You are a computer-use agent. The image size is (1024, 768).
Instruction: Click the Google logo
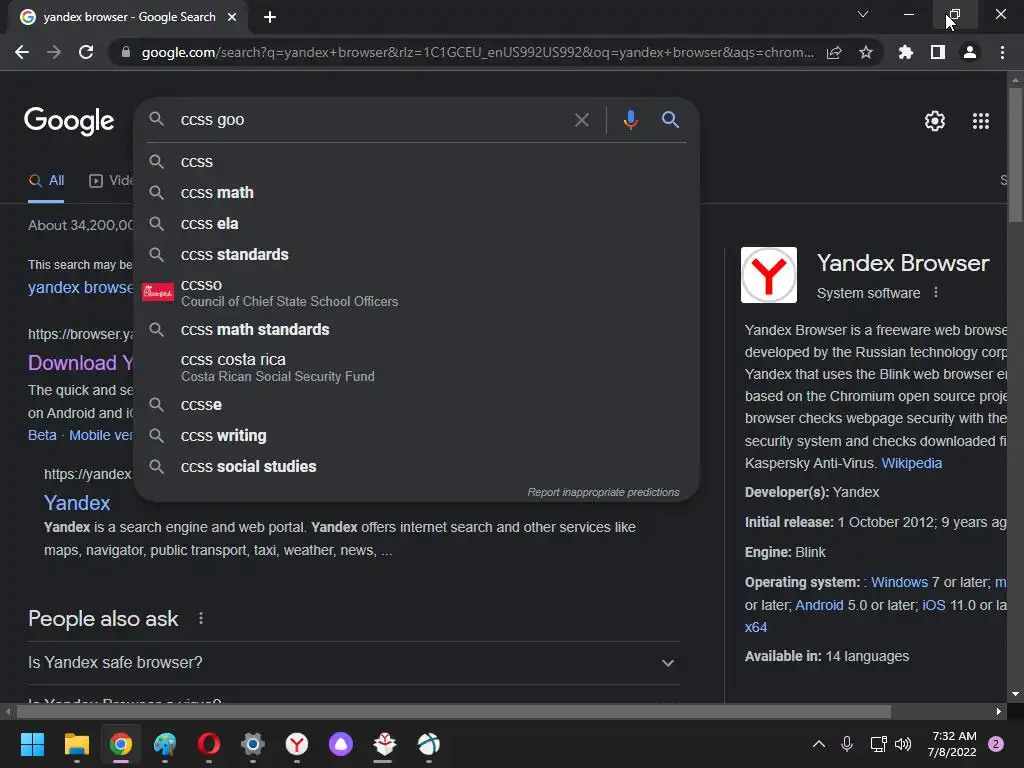(69, 121)
